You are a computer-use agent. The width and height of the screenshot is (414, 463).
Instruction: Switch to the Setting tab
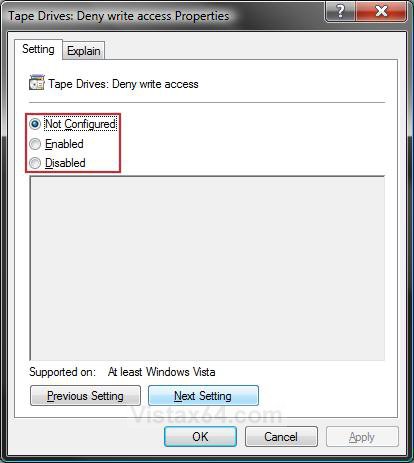coord(38,49)
